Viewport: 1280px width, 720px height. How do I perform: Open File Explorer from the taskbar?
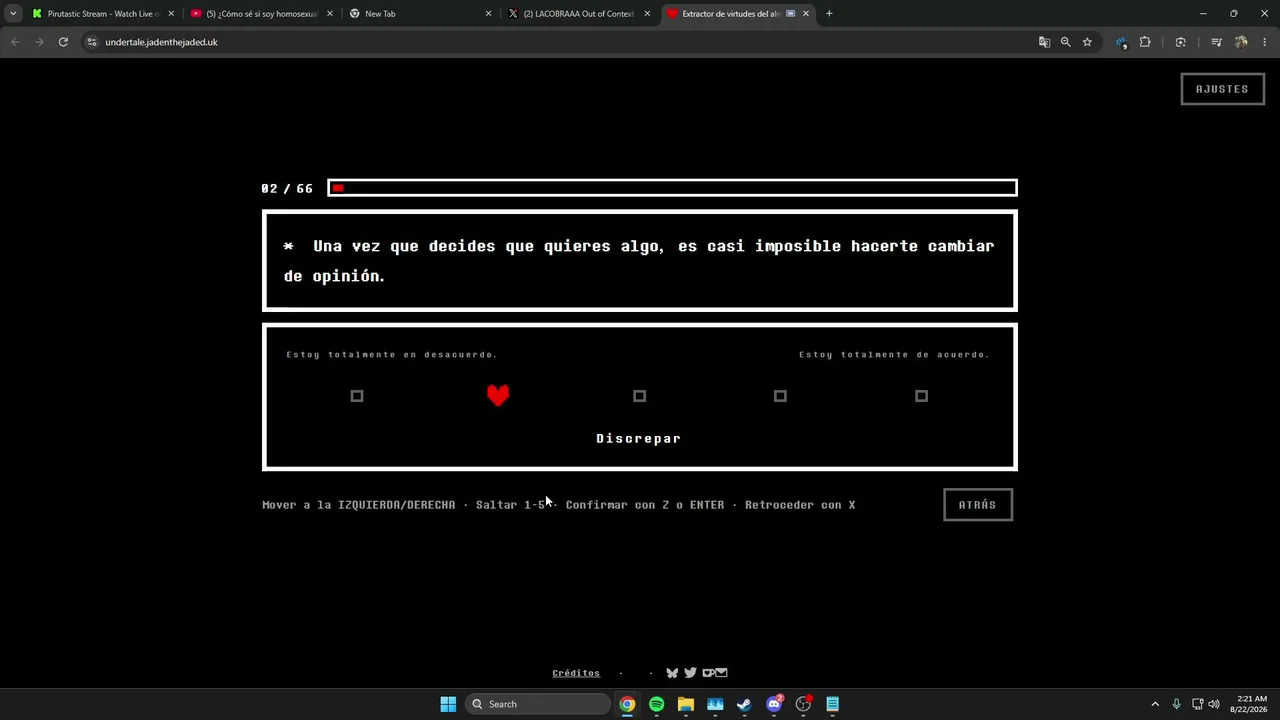pyautogui.click(x=686, y=704)
